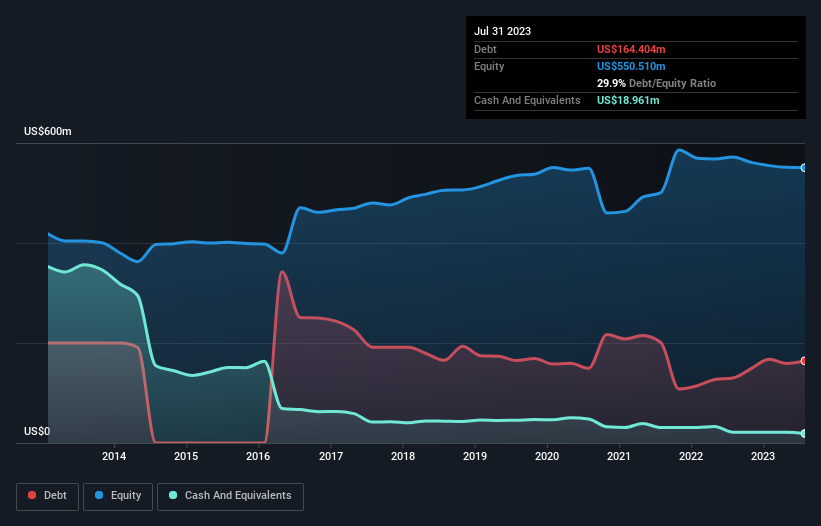Click the 2018 x-axis label
Viewport: 821px width, 526px height.
point(403,456)
